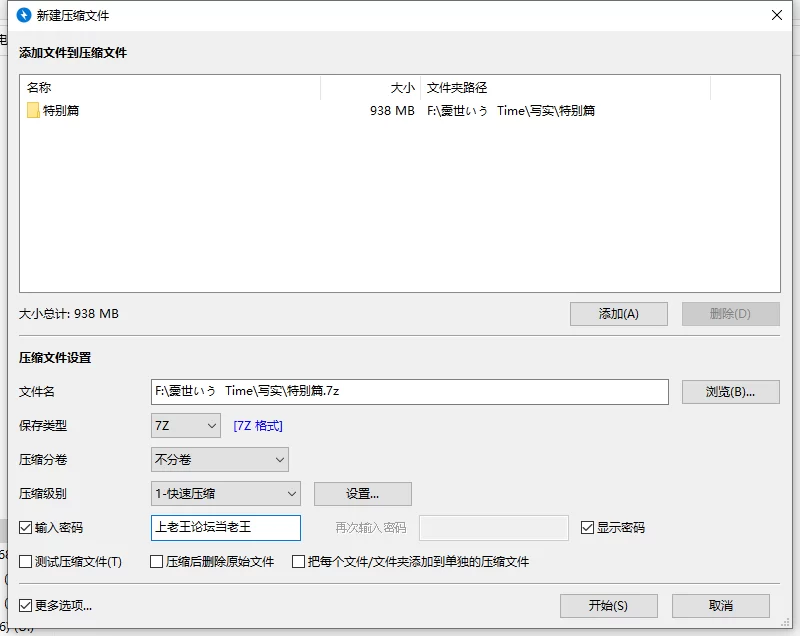Viewport: 800px width, 636px height.
Task: Toggle the 更多选项 checkbox
Action: [x=26, y=605]
